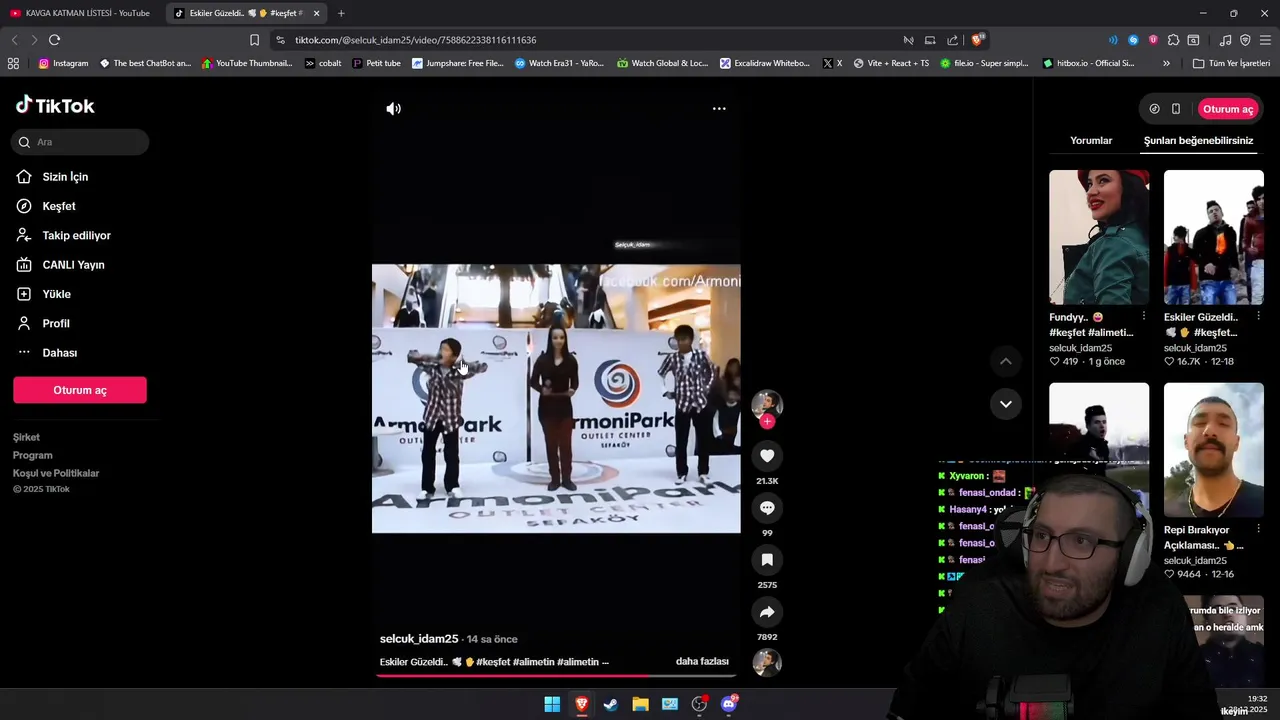Image resolution: width=1280 pixels, height=720 pixels.
Task: Open Repi Bırakıyor Açıklaması video thumbnail
Action: click(1214, 450)
